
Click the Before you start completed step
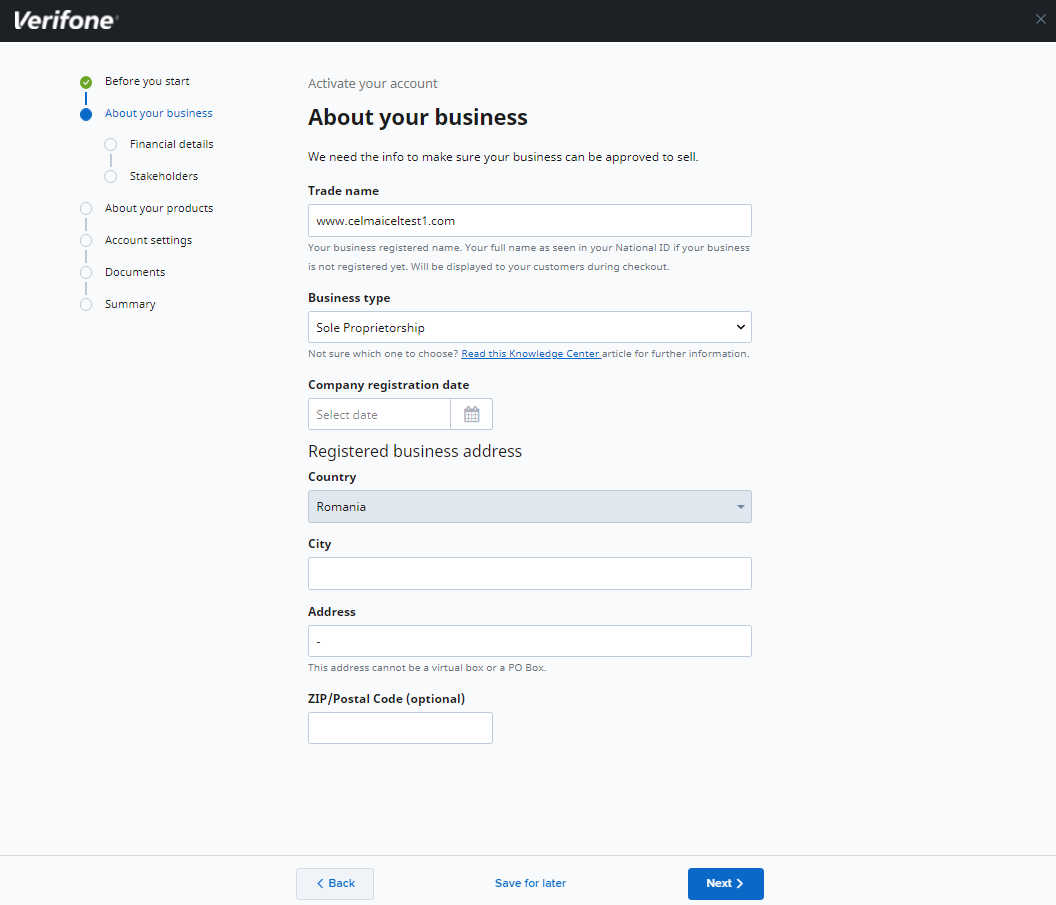[x=147, y=81]
